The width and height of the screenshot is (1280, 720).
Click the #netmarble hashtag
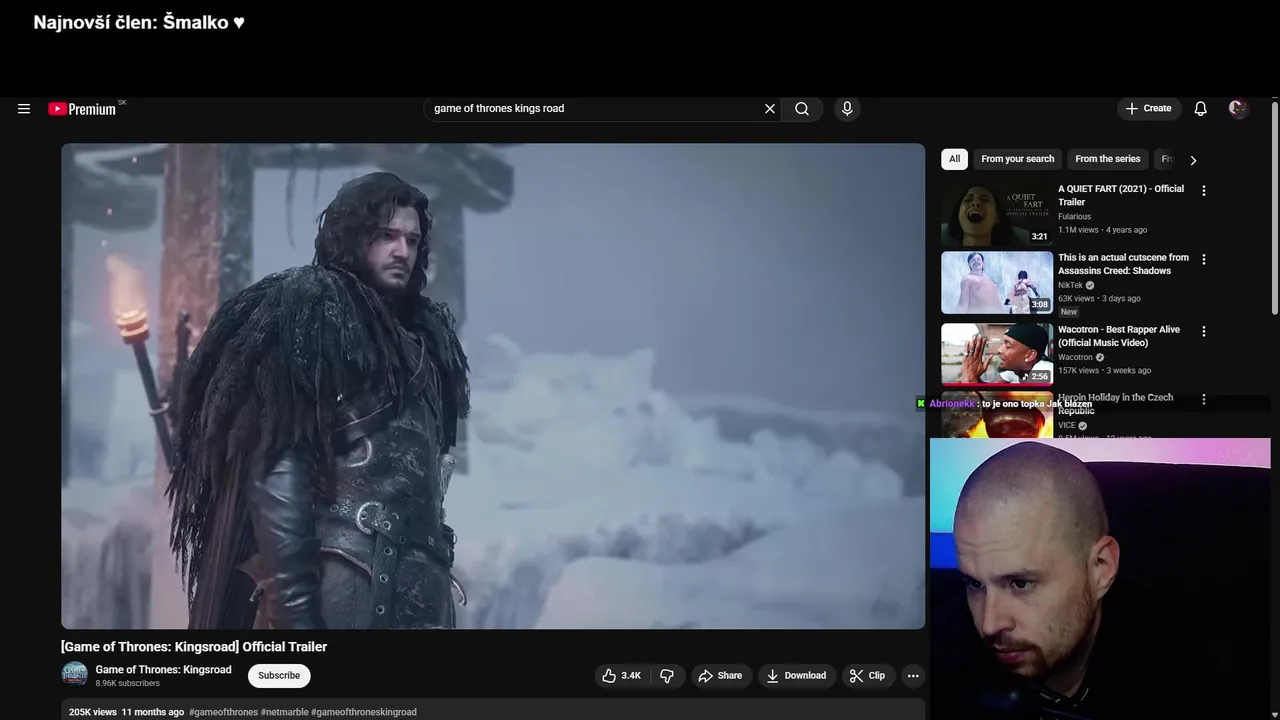284,712
